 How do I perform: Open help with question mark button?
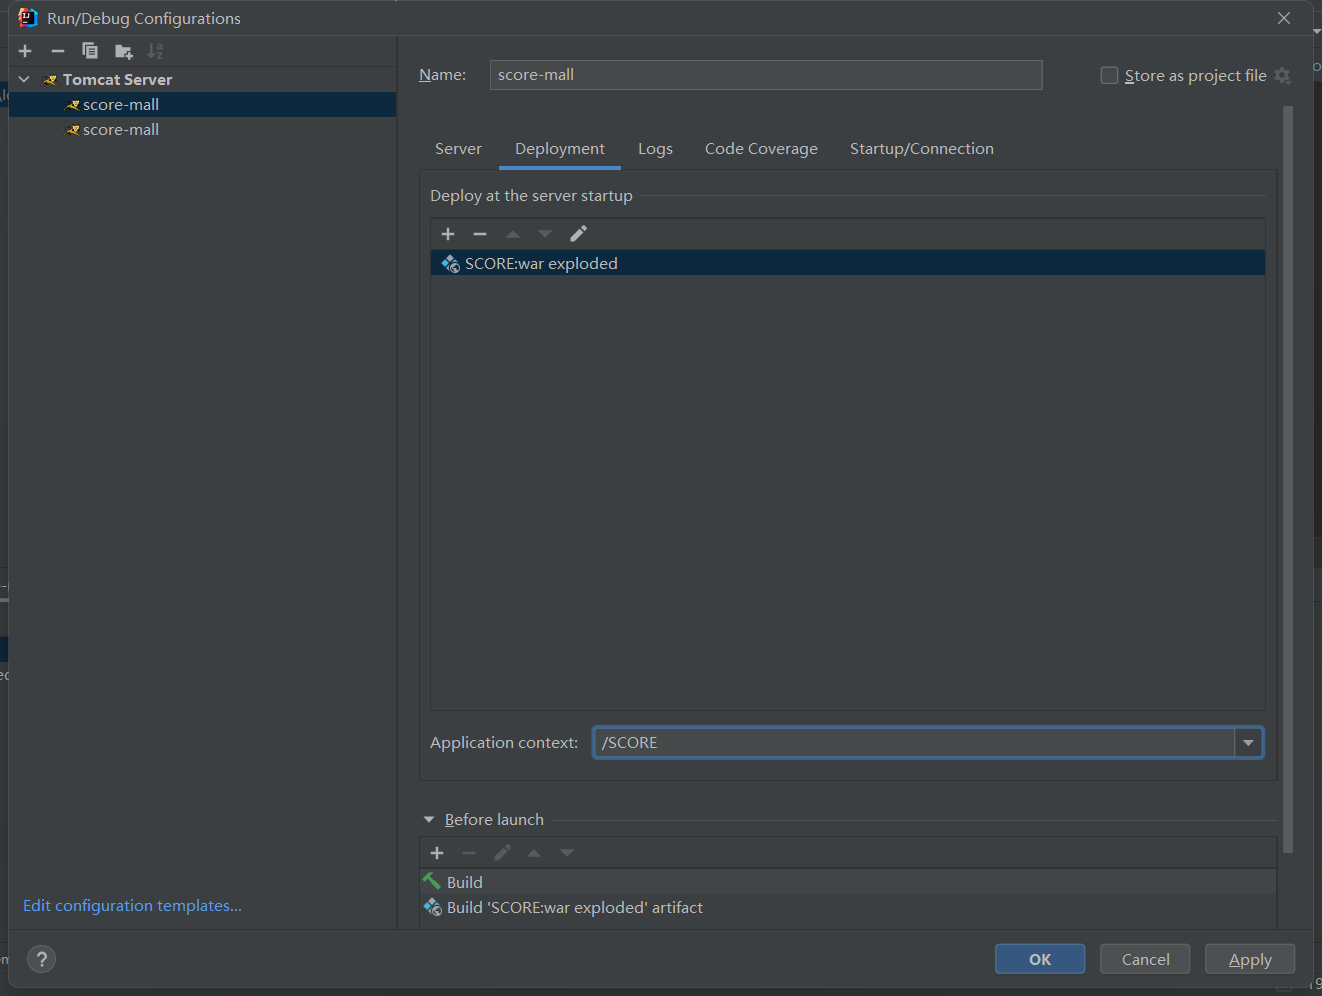click(41, 959)
